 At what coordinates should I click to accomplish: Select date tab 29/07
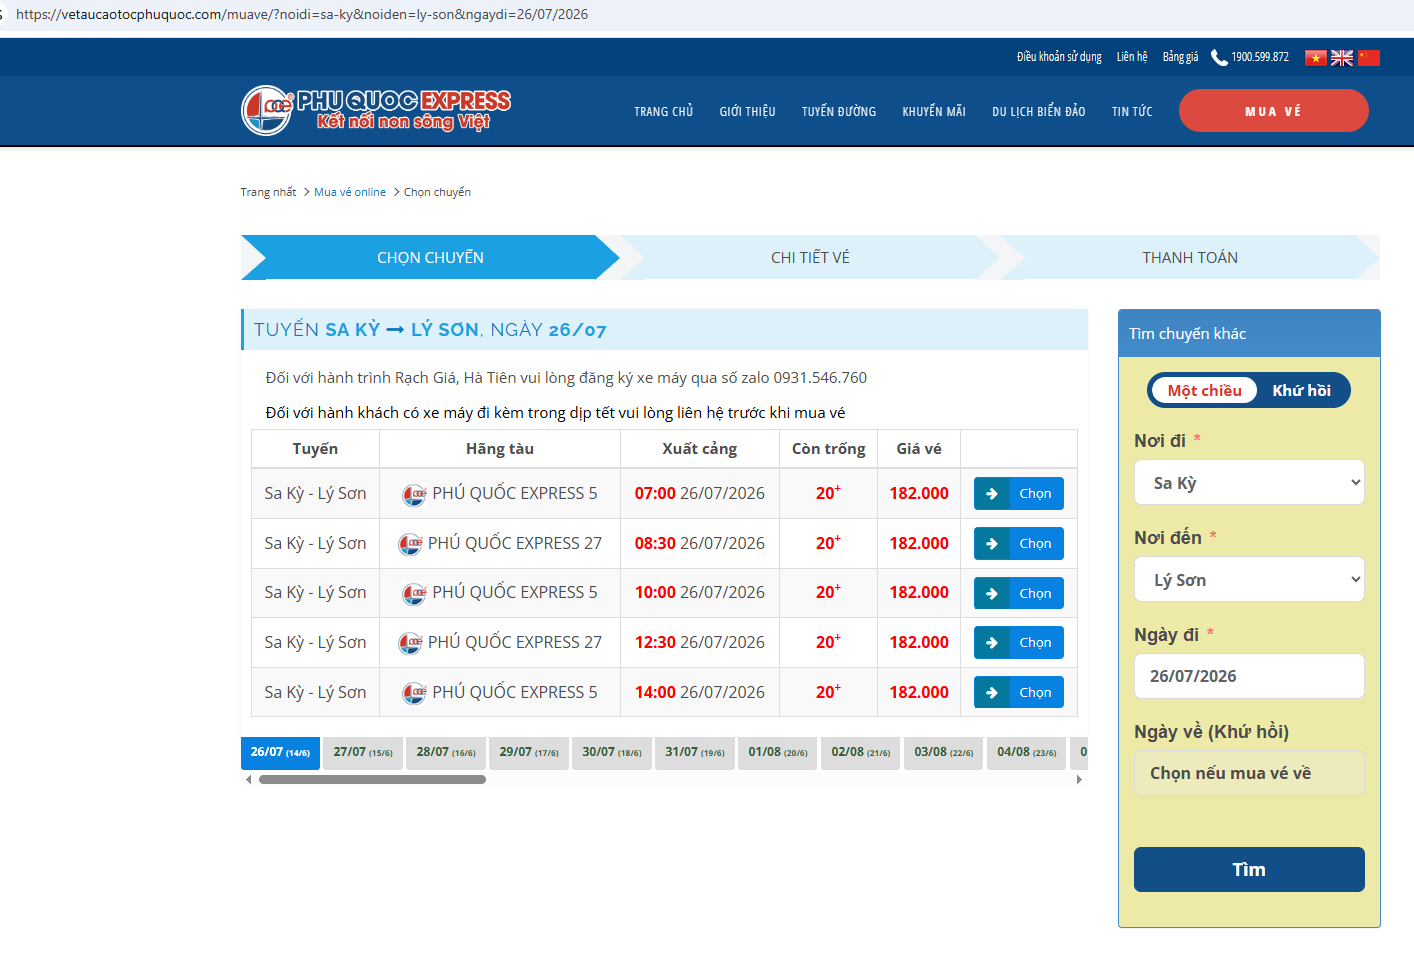coord(529,753)
